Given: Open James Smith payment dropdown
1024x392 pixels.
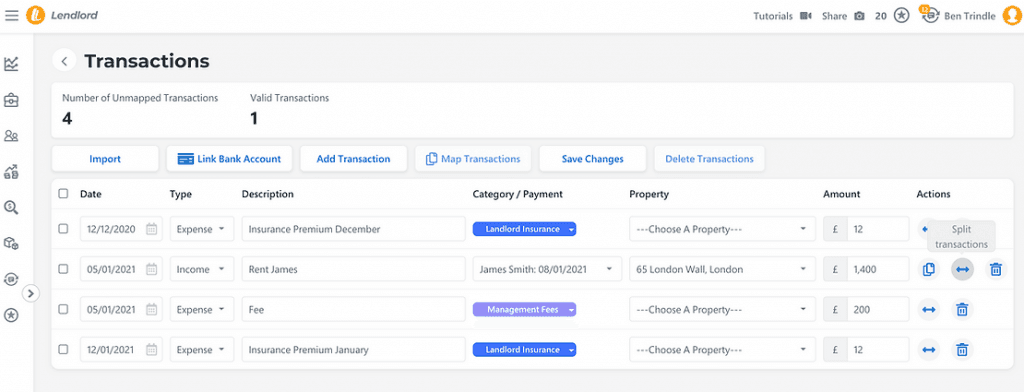Looking at the screenshot, I should [547, 269].
